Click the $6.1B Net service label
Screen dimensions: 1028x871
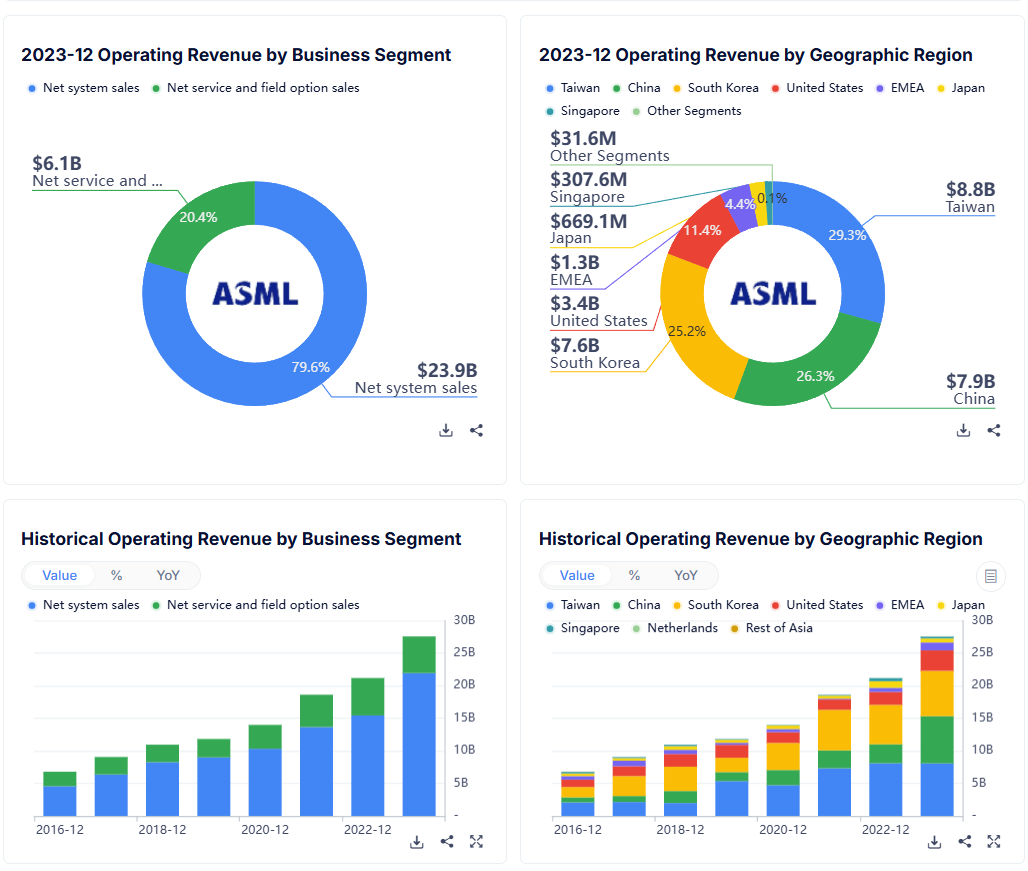coord(97,172)
